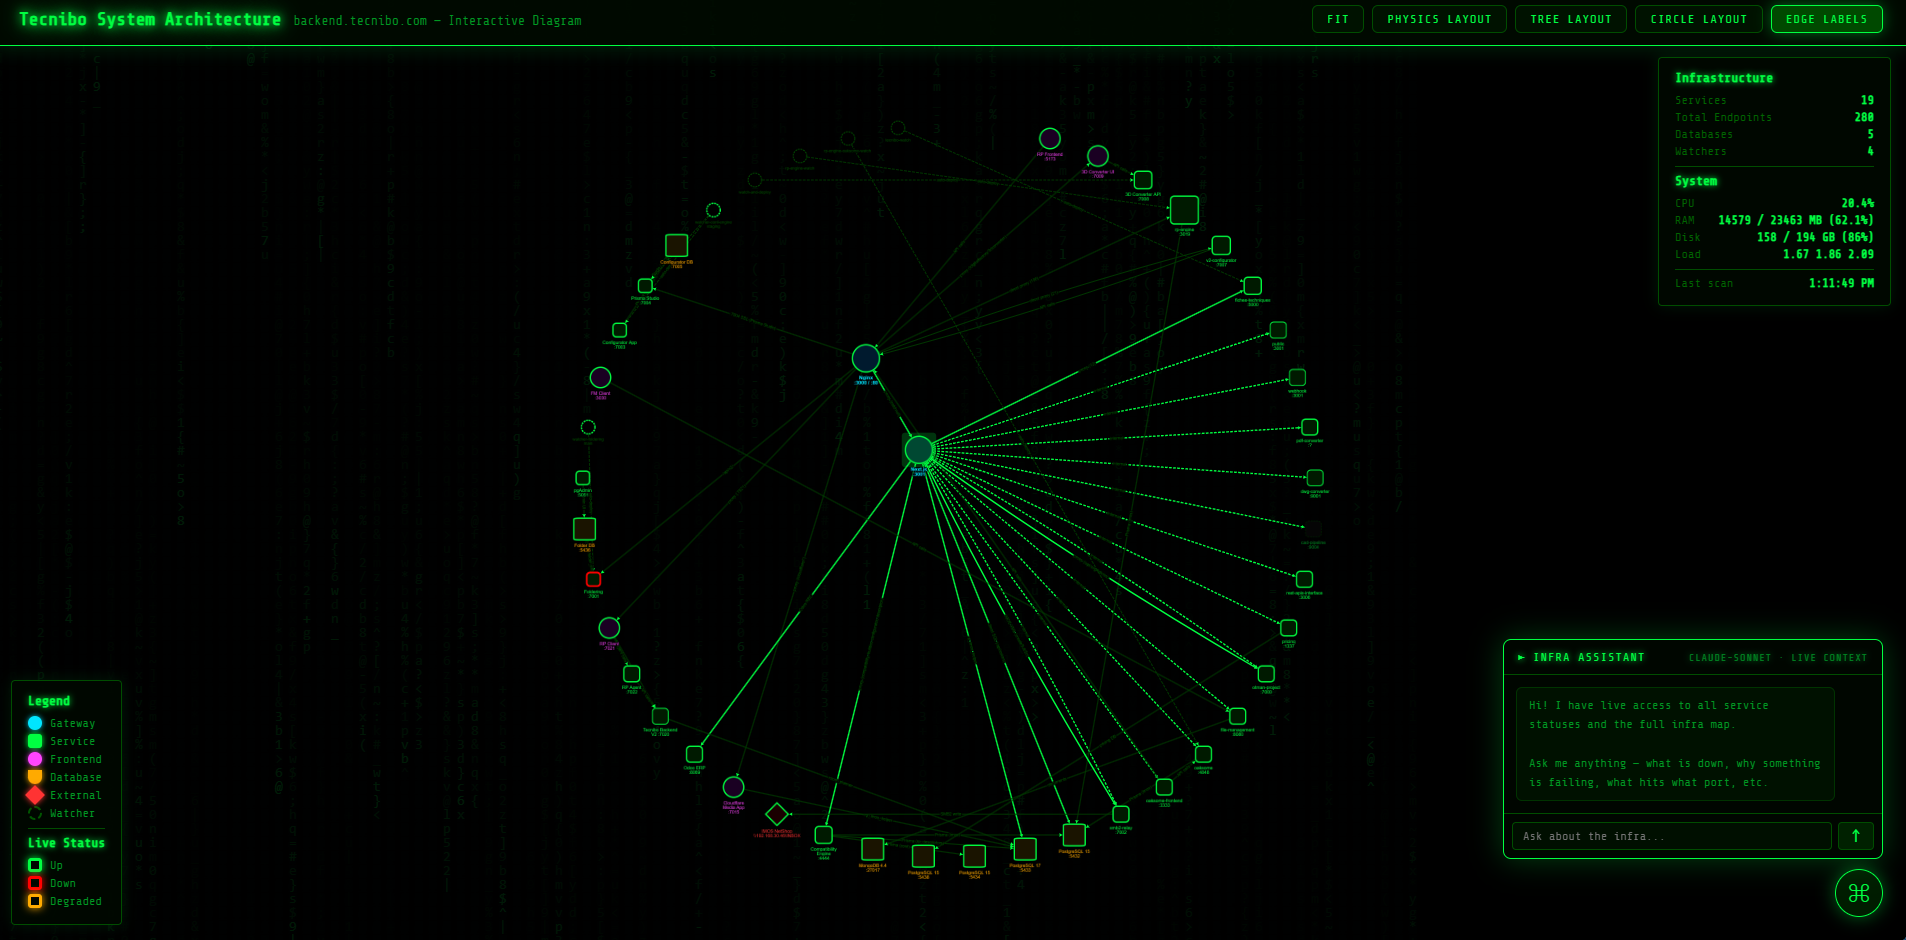The height and width of the screenshot is (940, 1906).
Task: Select the MongoDB 4.4 database node
Action: click(873, 850)
